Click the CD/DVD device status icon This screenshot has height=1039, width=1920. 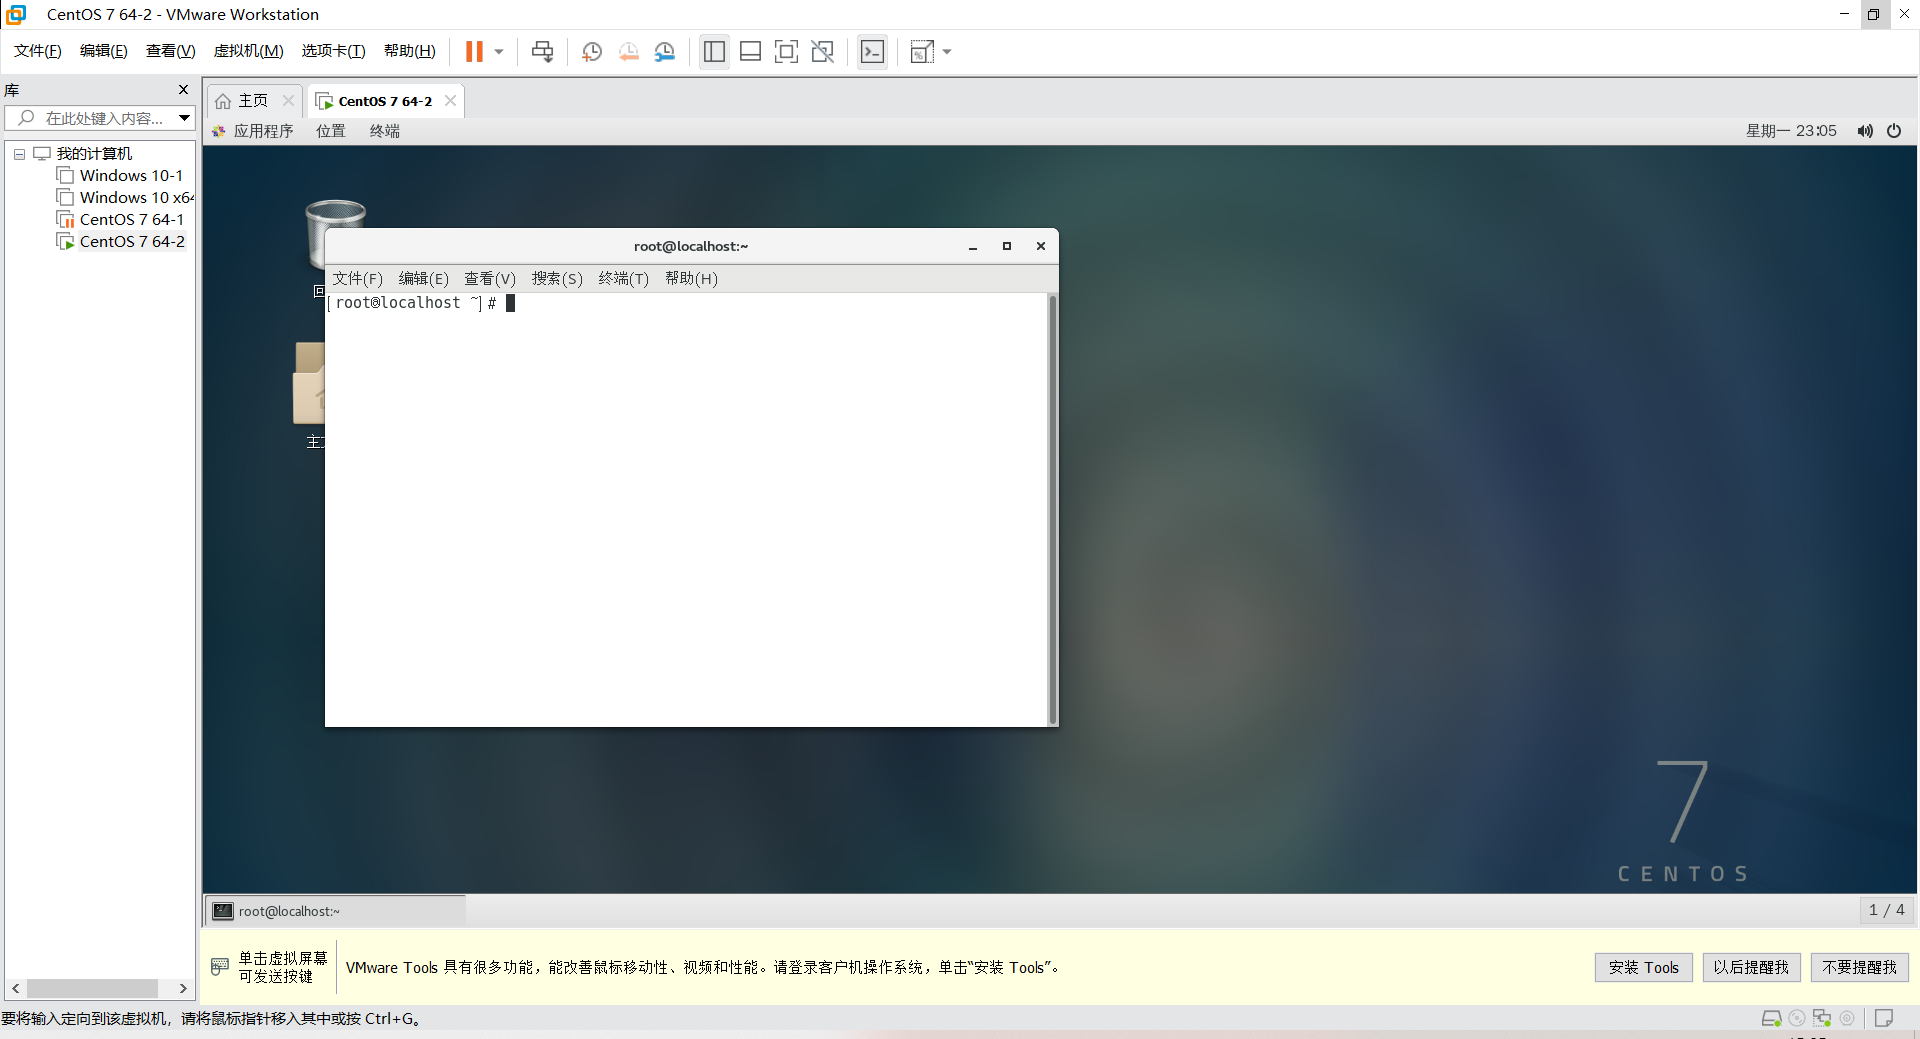point(1797,1018)
